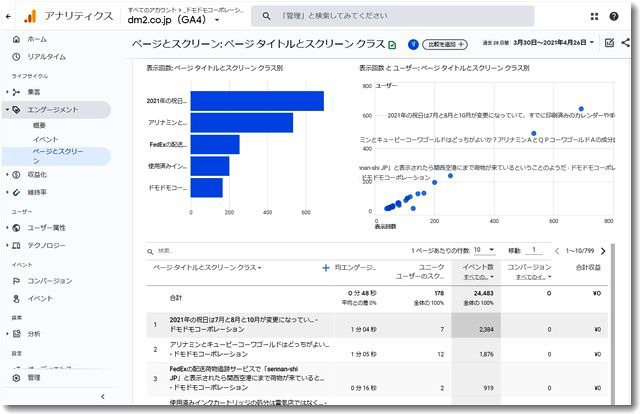Open イベント under engagement

click(45, 139)
